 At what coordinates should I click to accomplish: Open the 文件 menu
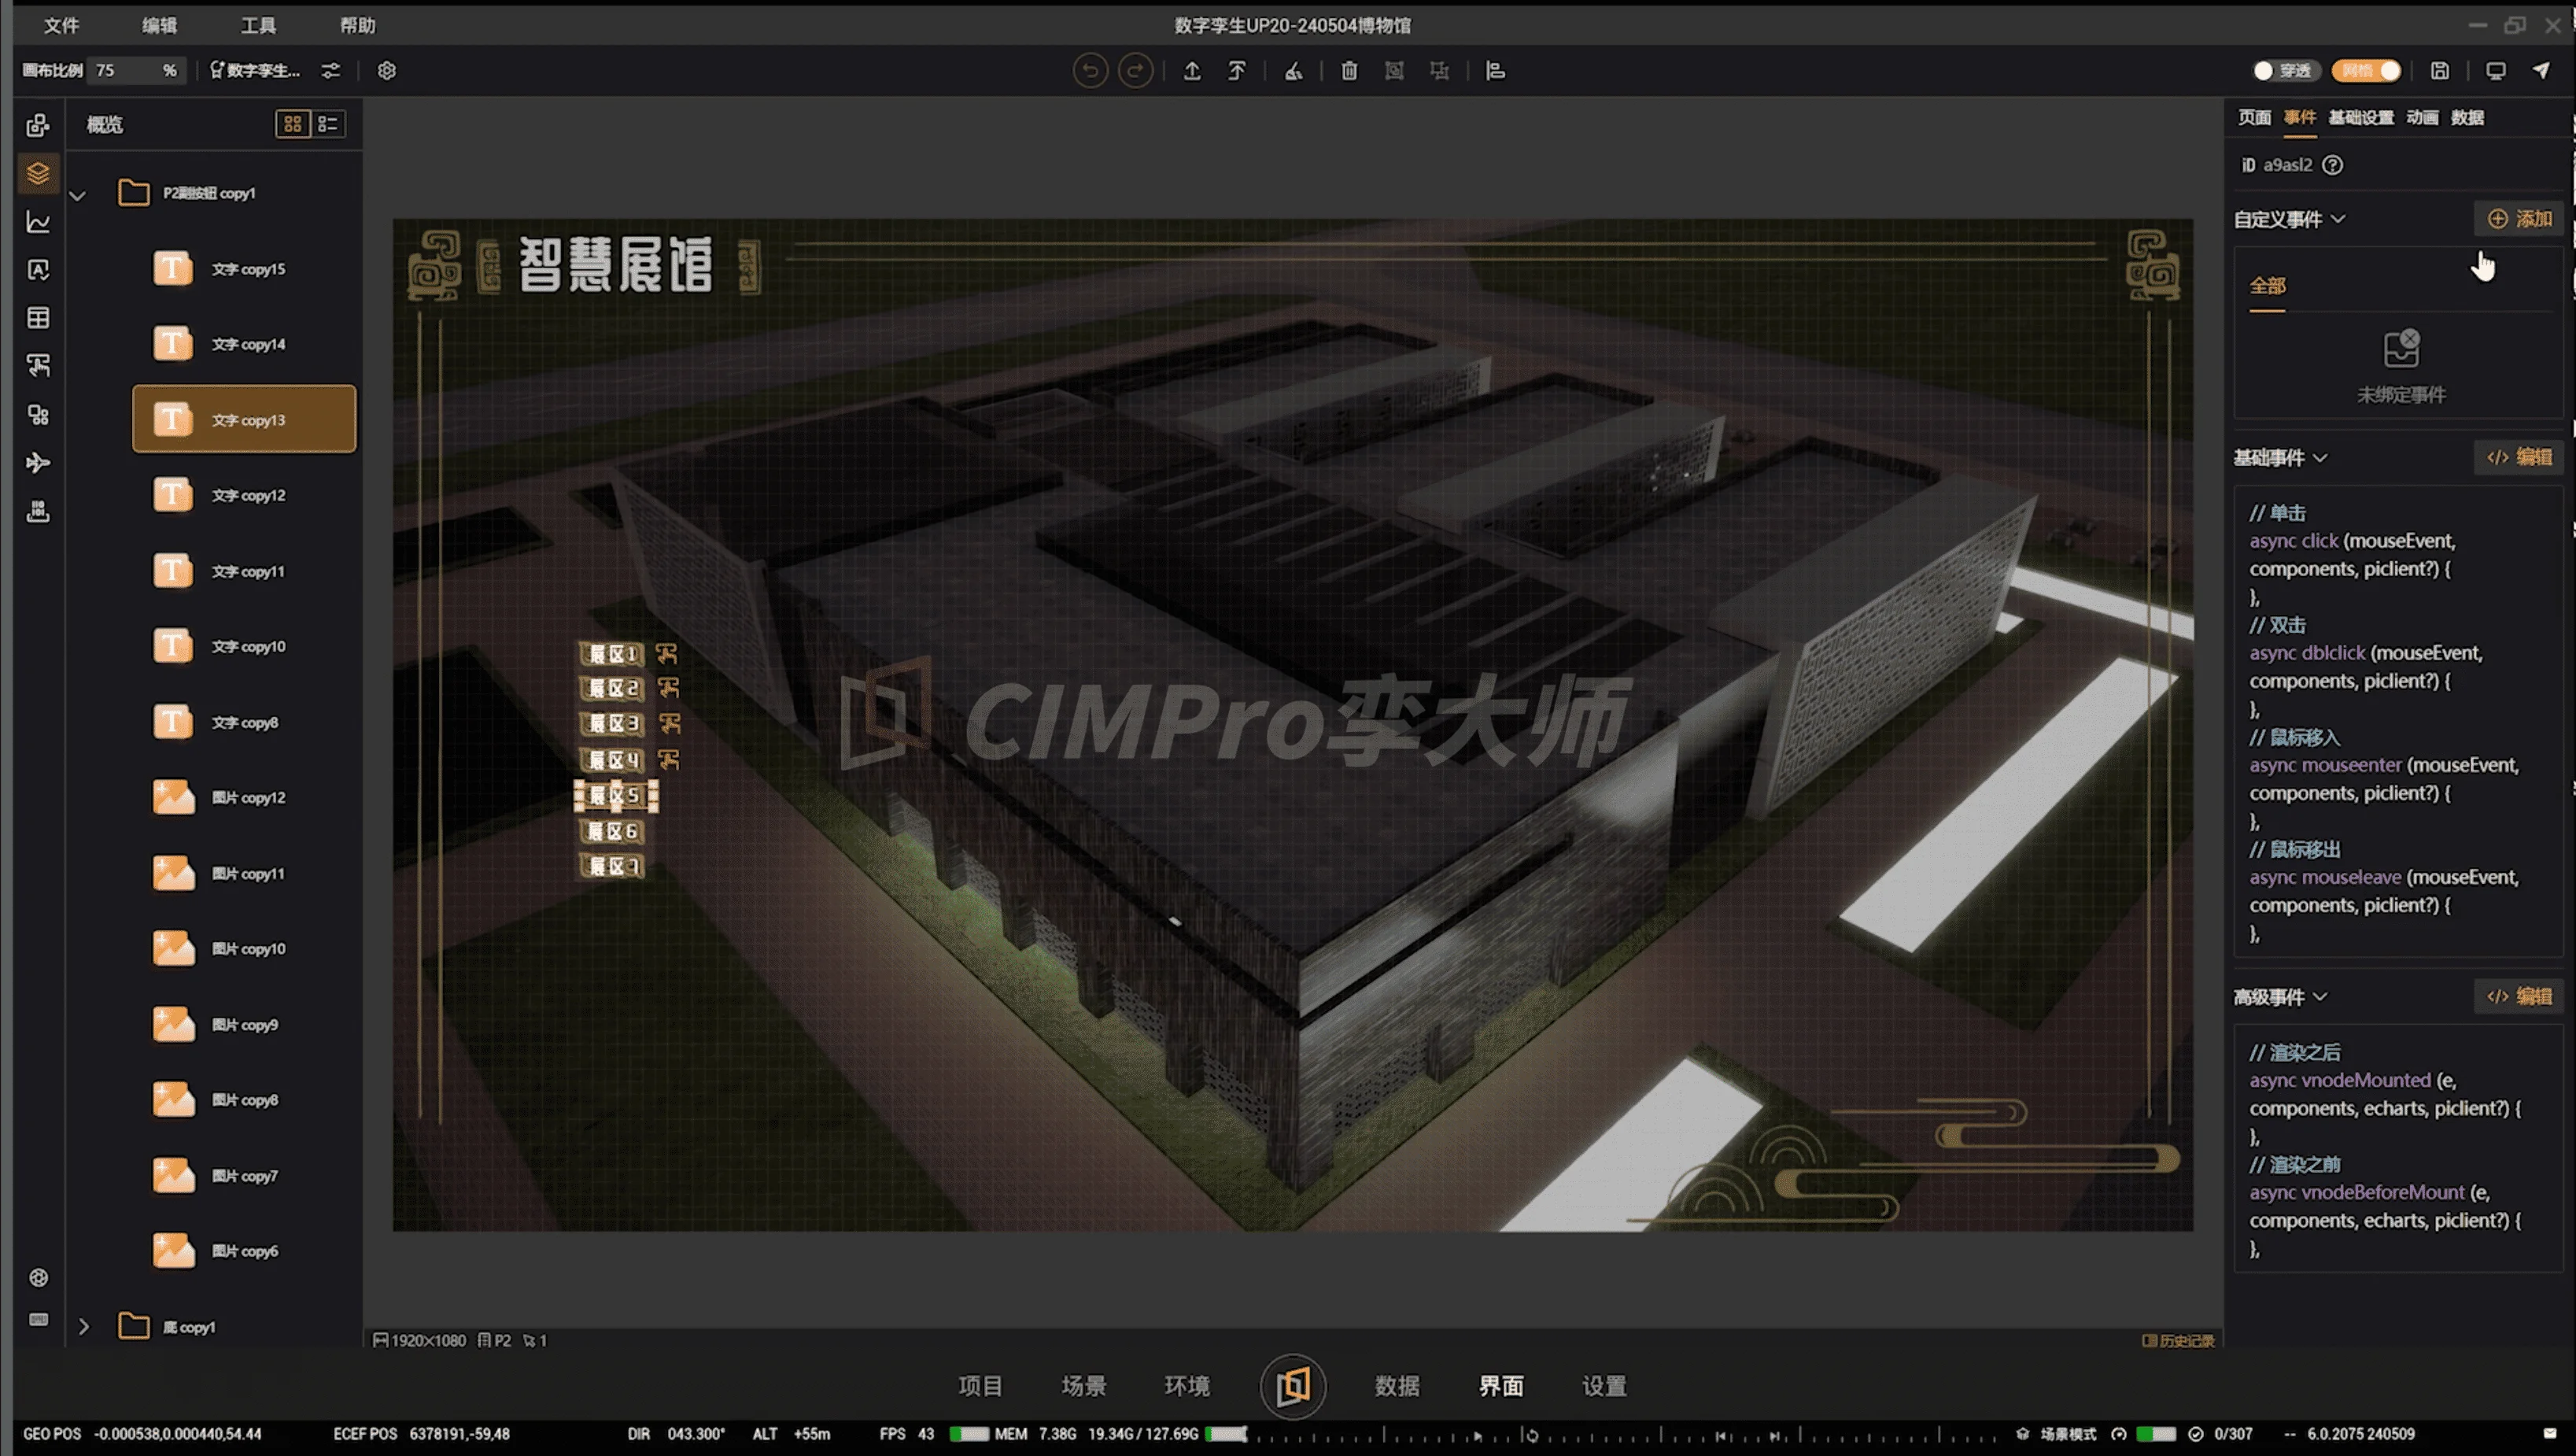tap(61, 25)
